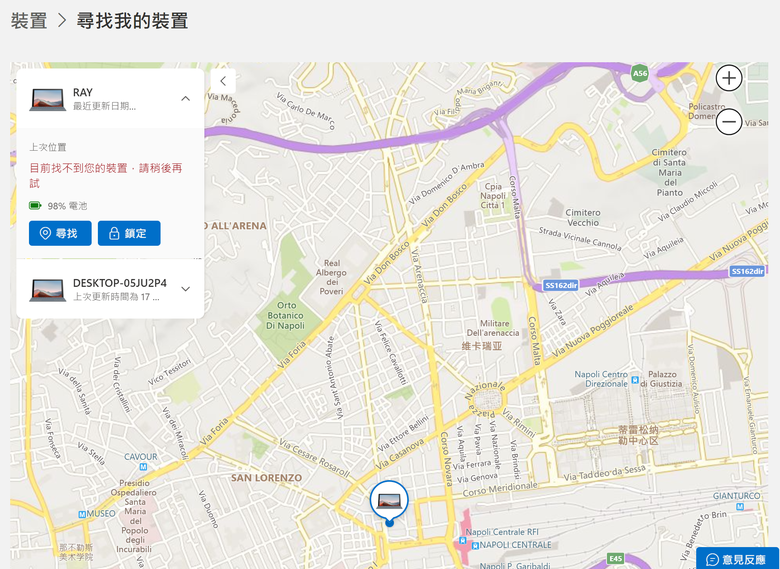Click the 最近更新日期 subtitle under RAY
780x569 pixels.
click(x=104, y=106)
